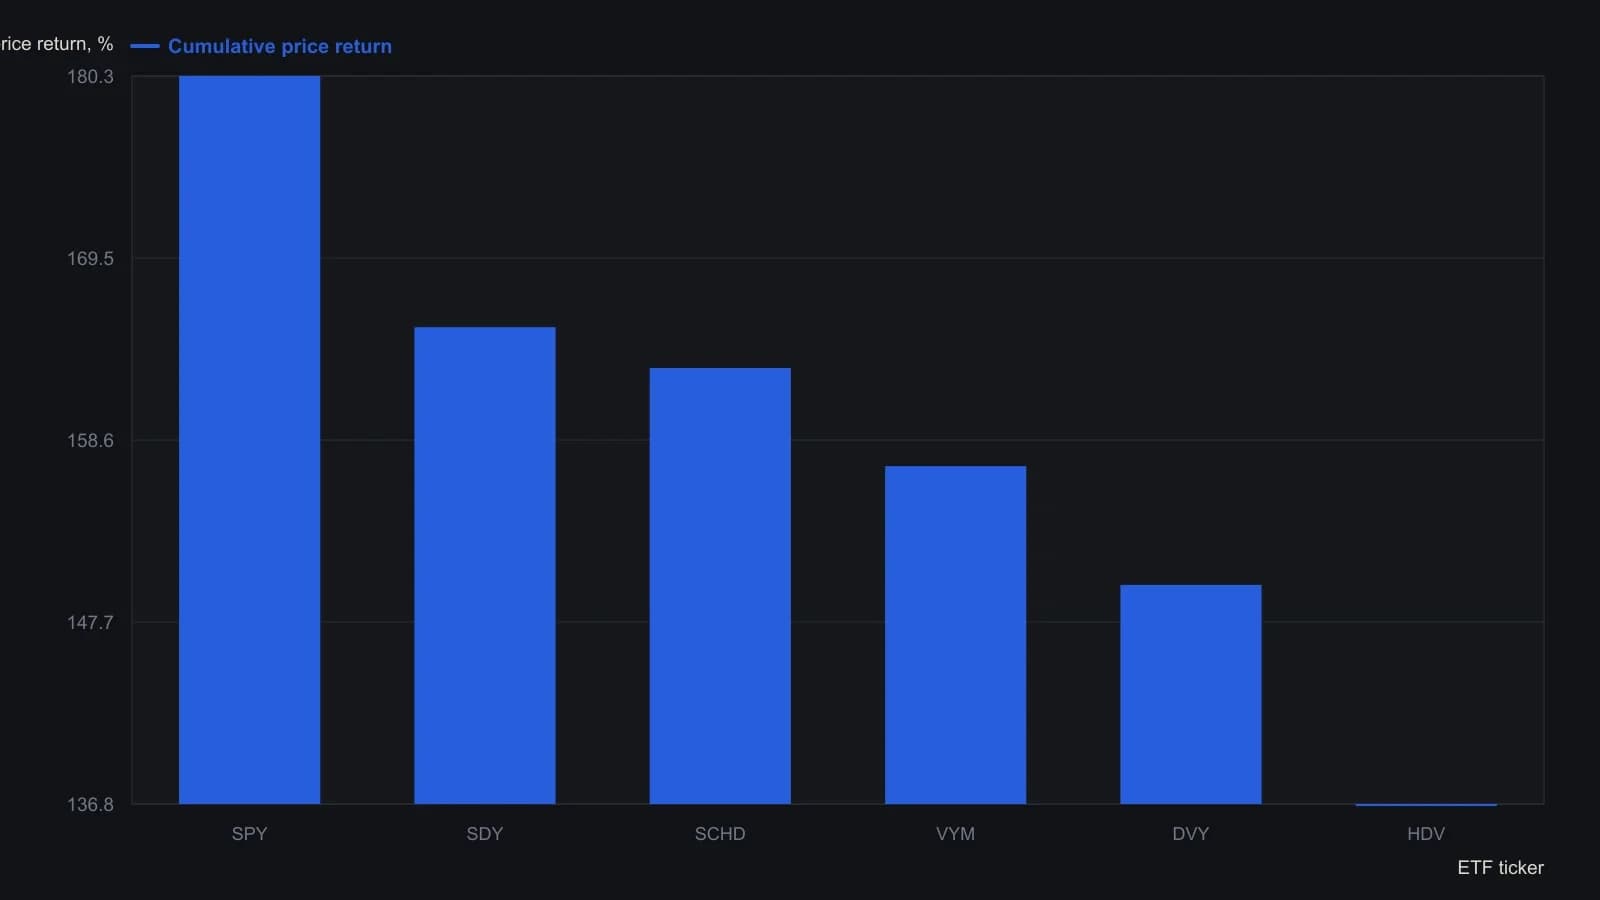Click the HDV ticker axis label
Viewport: 1600px width, 900px height.
point(1426,834)
